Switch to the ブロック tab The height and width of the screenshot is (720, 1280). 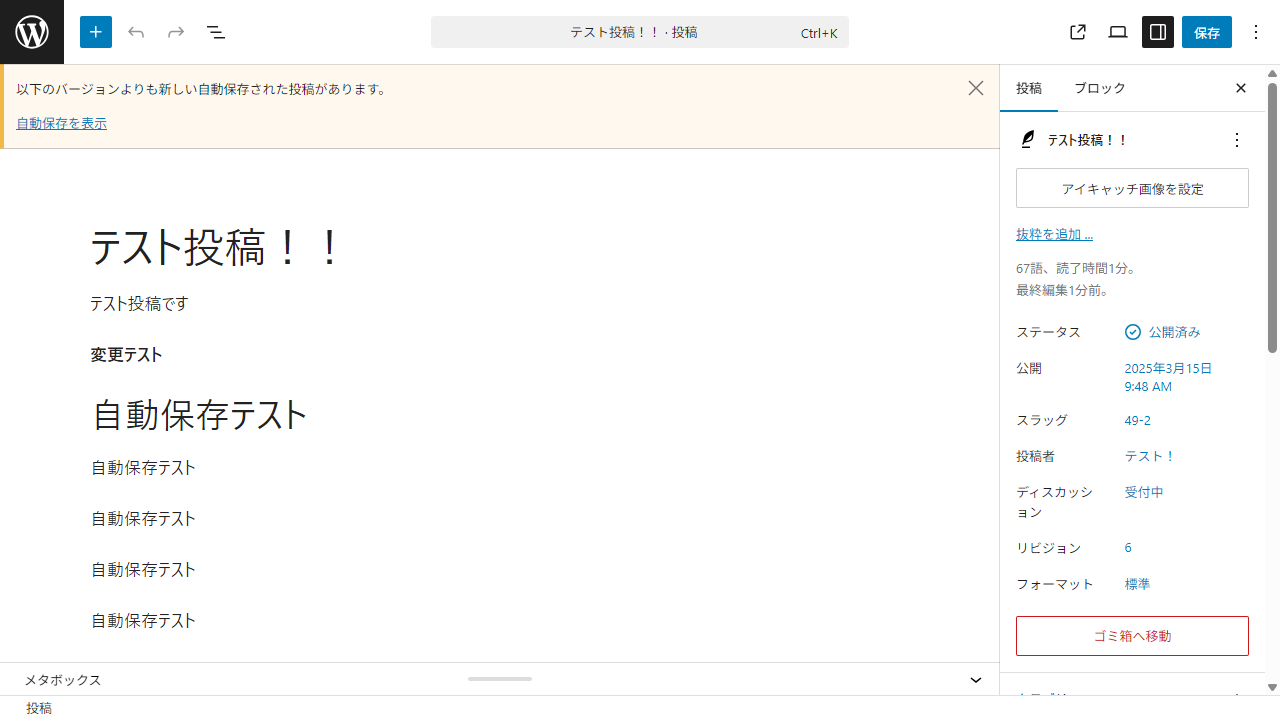click(1099, 88)
